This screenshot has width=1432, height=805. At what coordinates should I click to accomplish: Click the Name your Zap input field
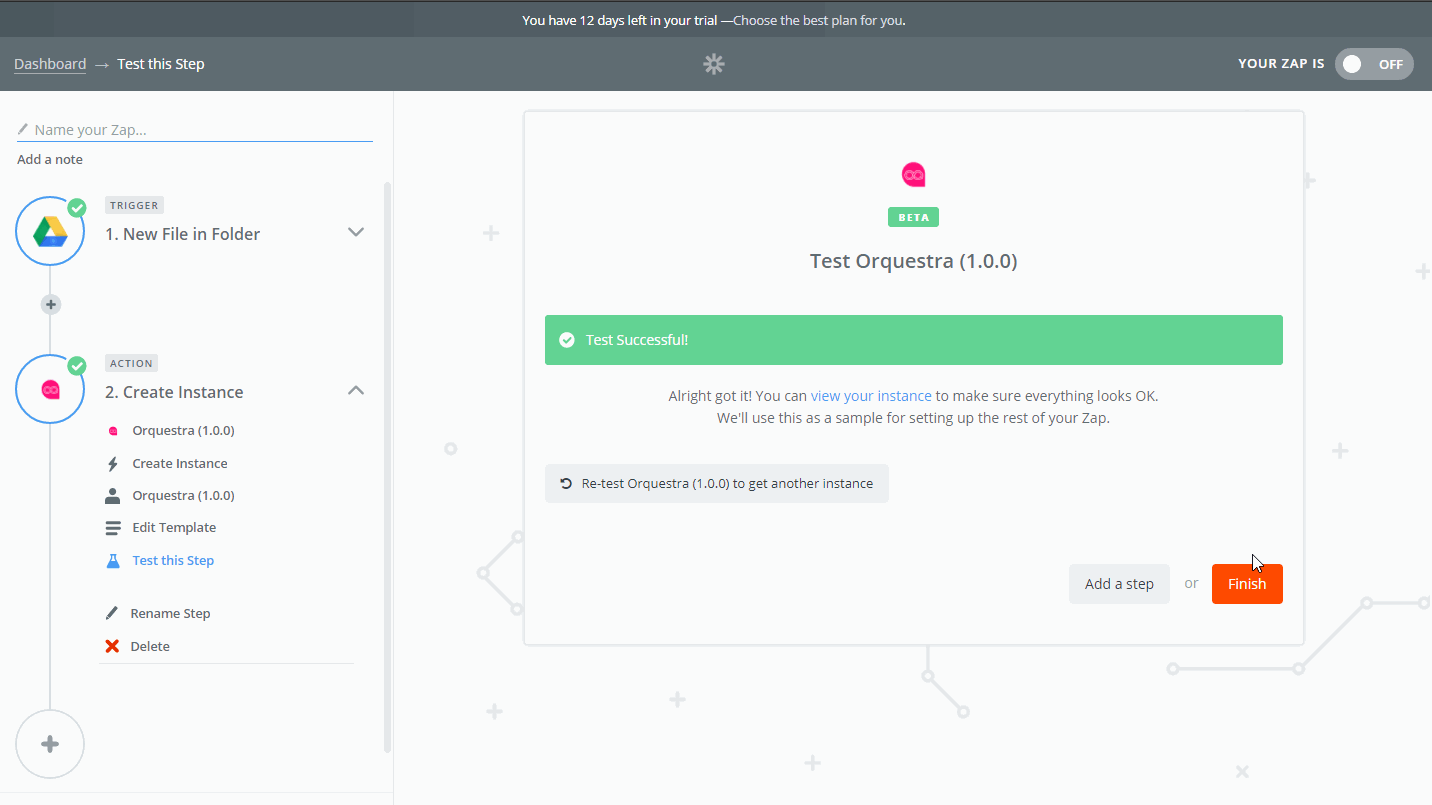[x=195, y=130]
